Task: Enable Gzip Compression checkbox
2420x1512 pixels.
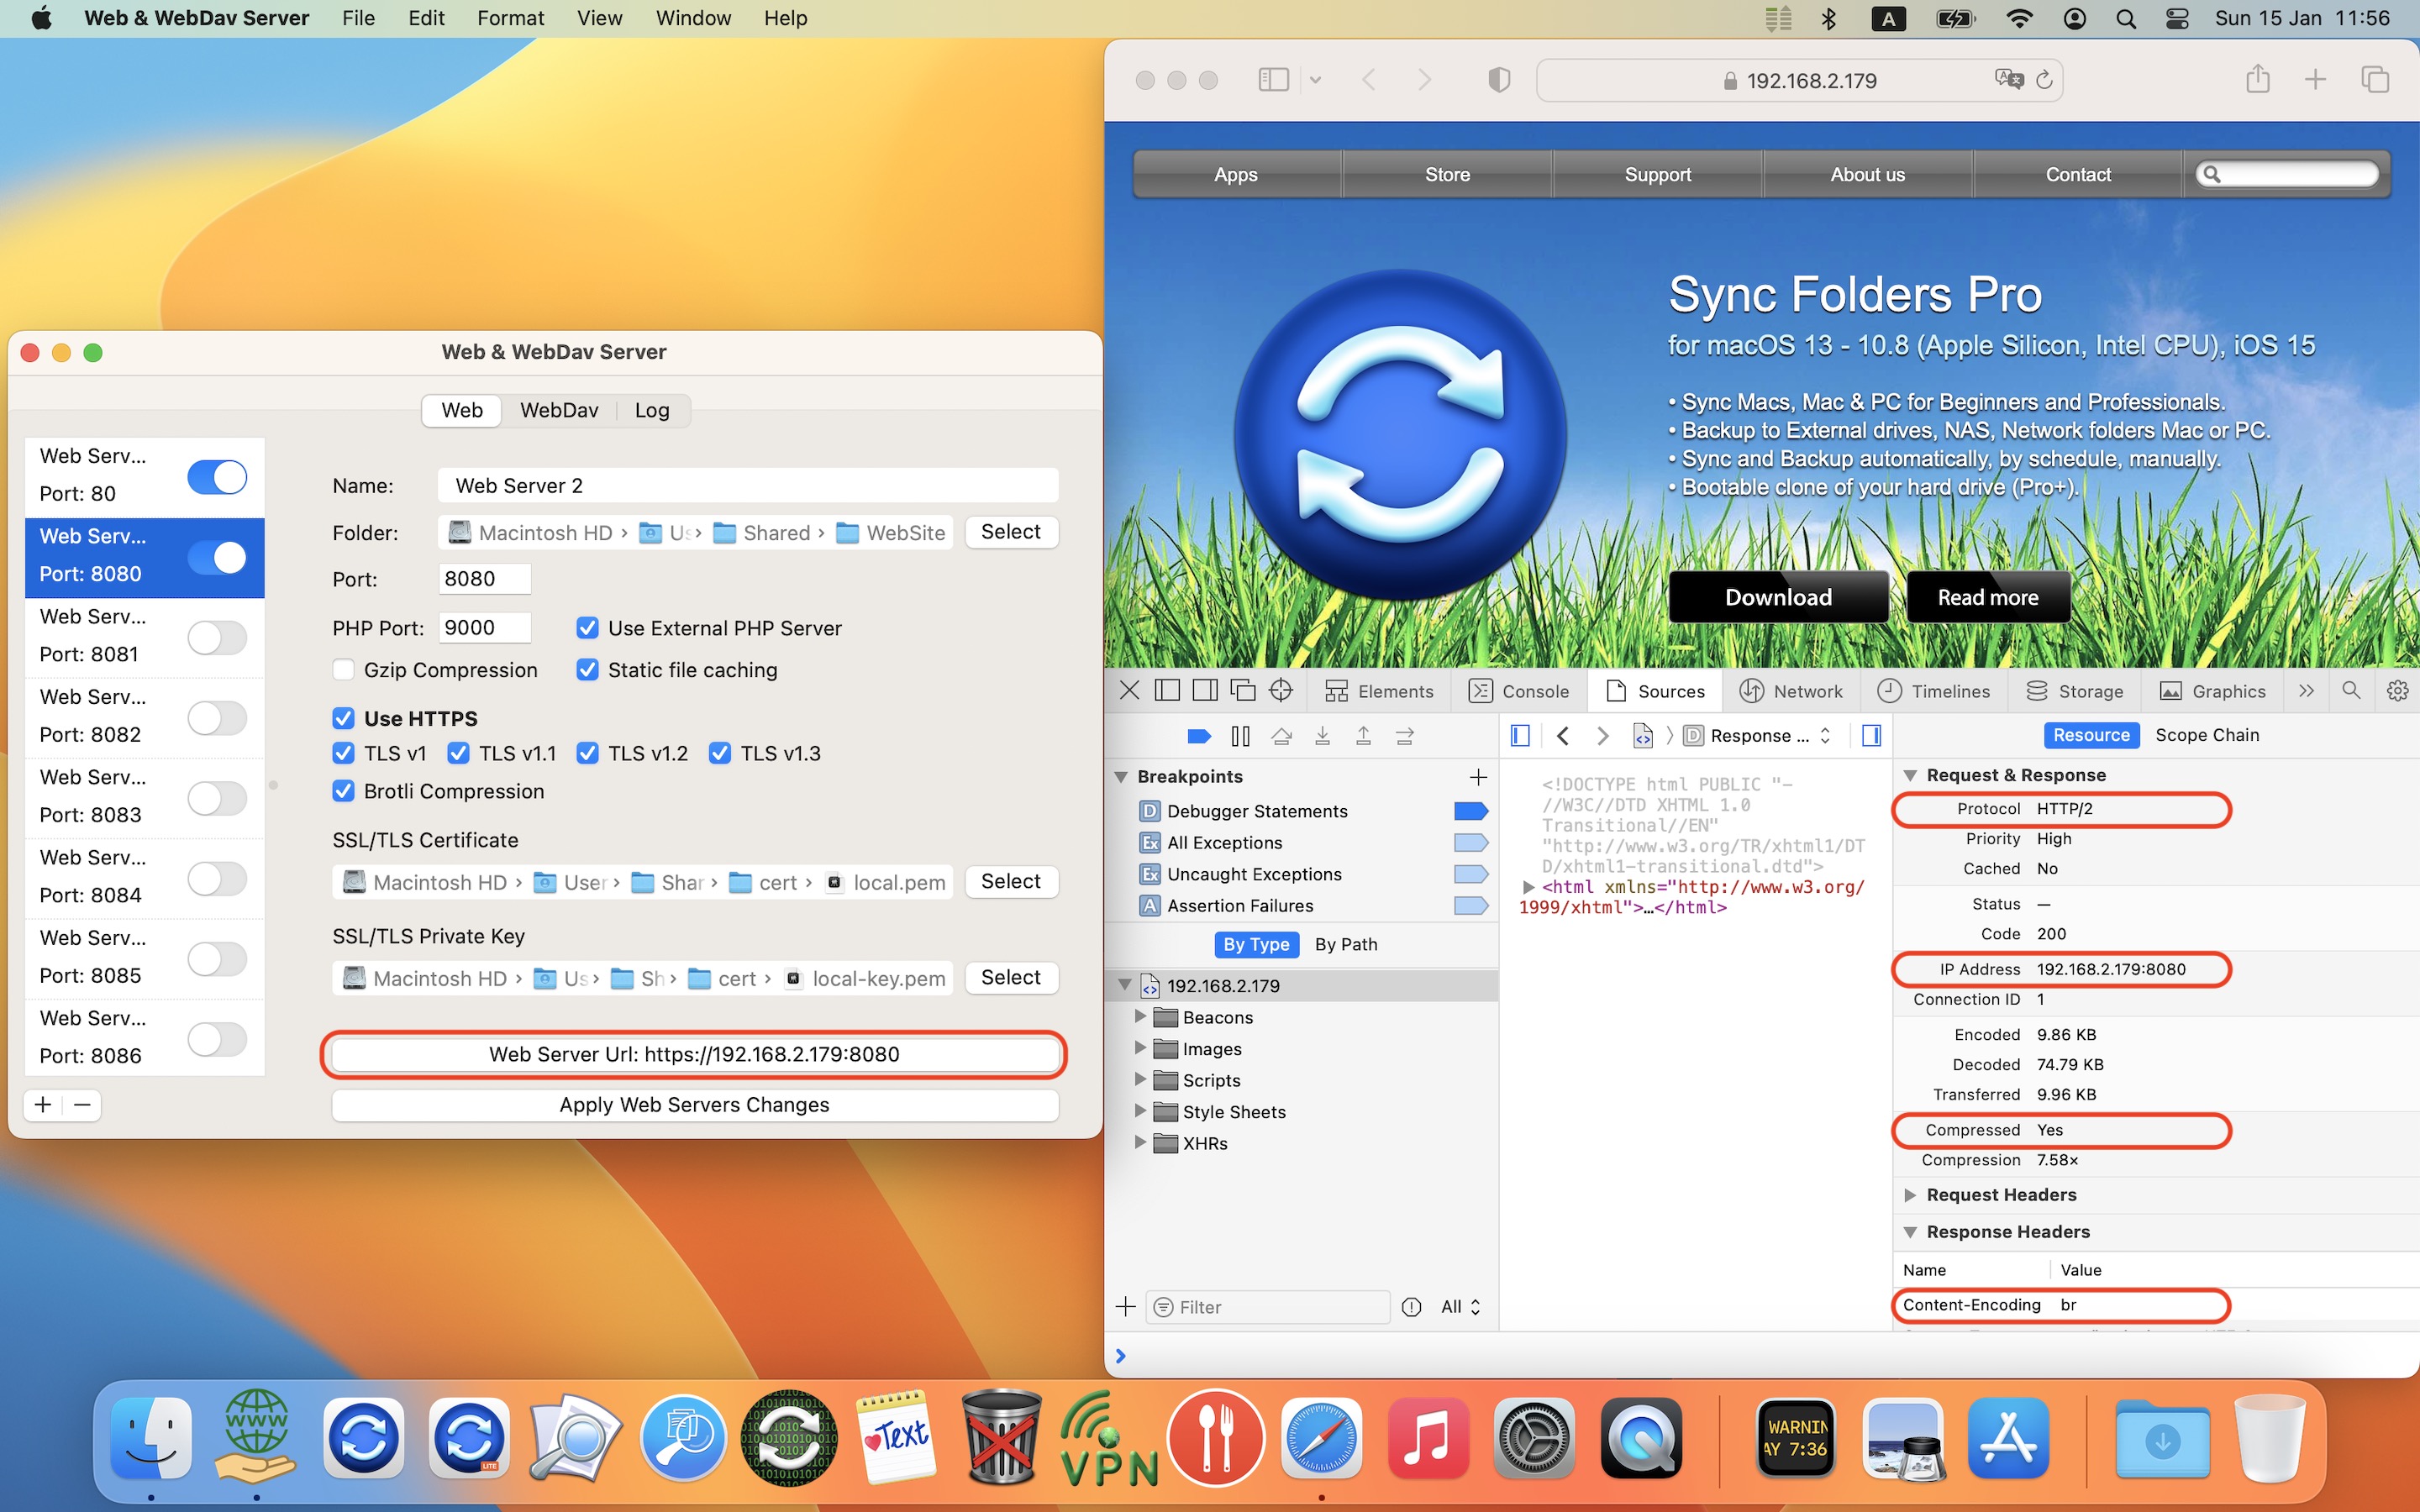Action: tap(344, 670)
